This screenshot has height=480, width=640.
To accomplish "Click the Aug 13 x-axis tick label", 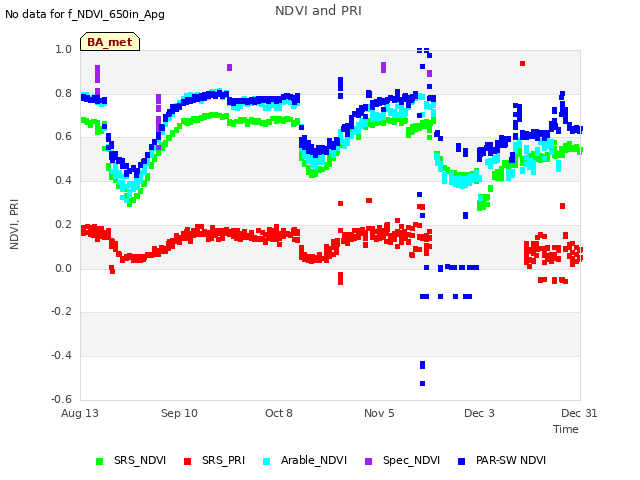I will [x=80, y=413].
